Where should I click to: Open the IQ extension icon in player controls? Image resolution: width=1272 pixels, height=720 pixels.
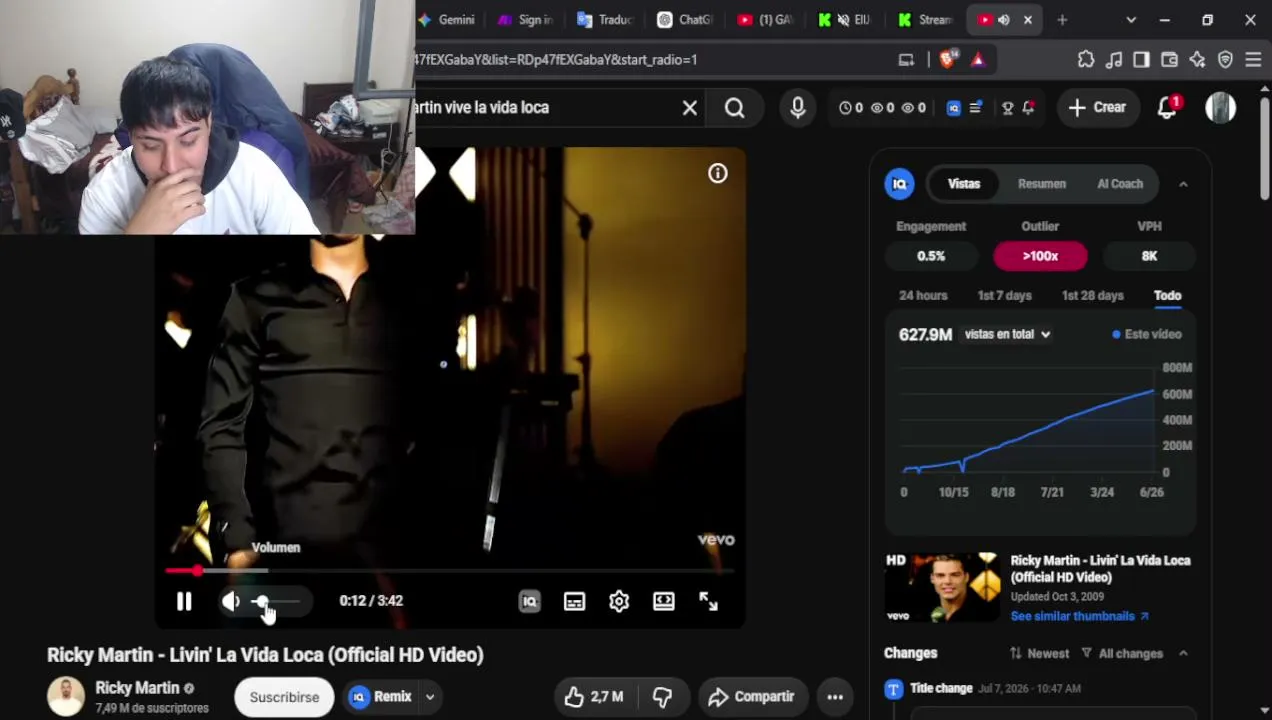point(529,601)
